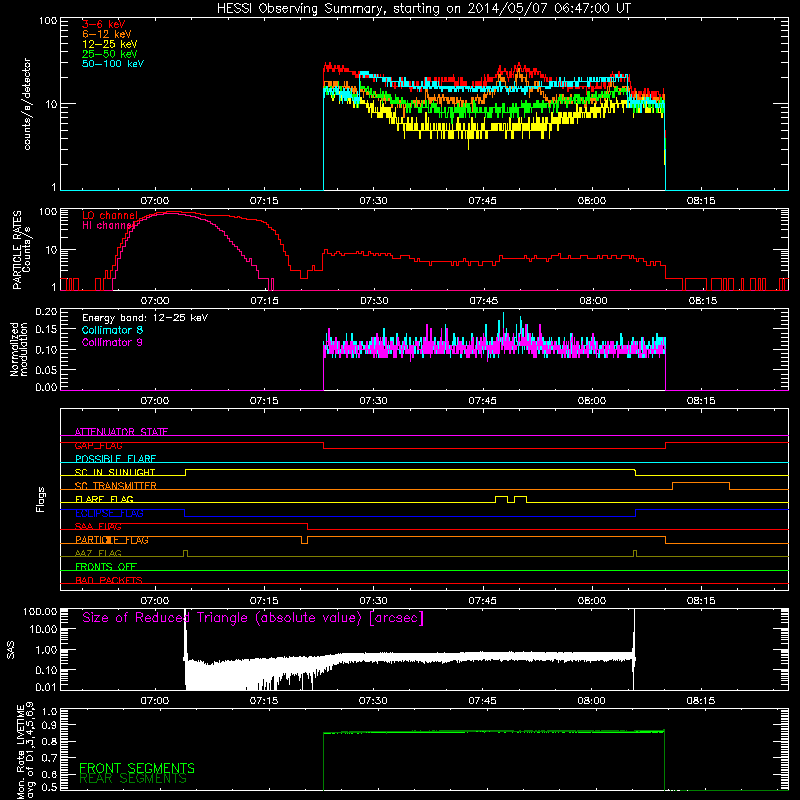This screenshot has width=800, height=800.
Task: Click the PARTICLE_FLAG label
Action: [112, 540]
